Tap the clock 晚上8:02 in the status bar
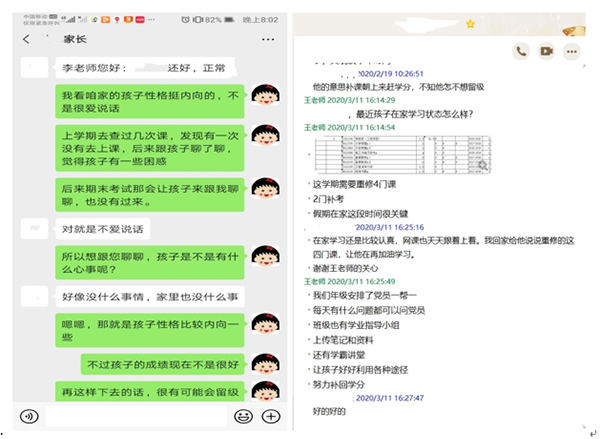The image size is (600, 439). (x=261, y=20)
